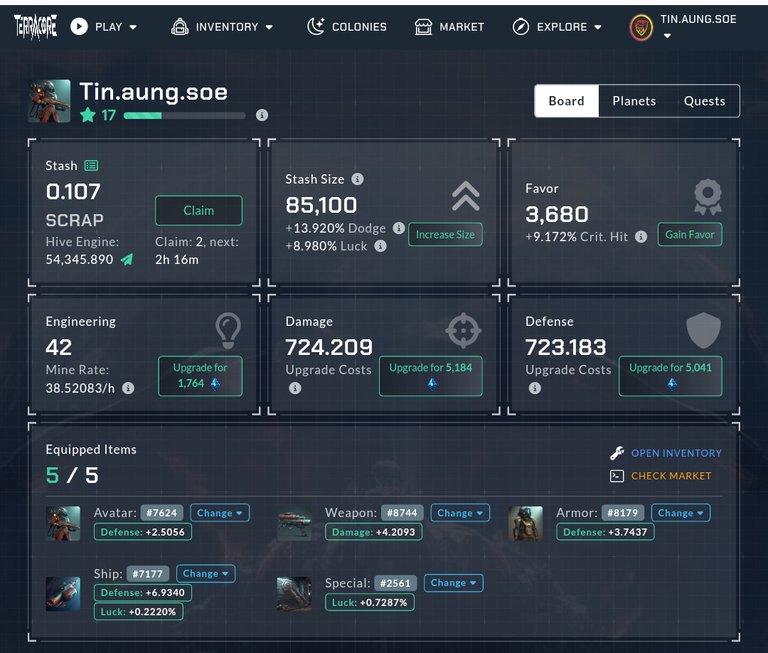Click Damage Upgrade Costs info icon
This screenshot has height=653, width=768.
click(295, 388)
